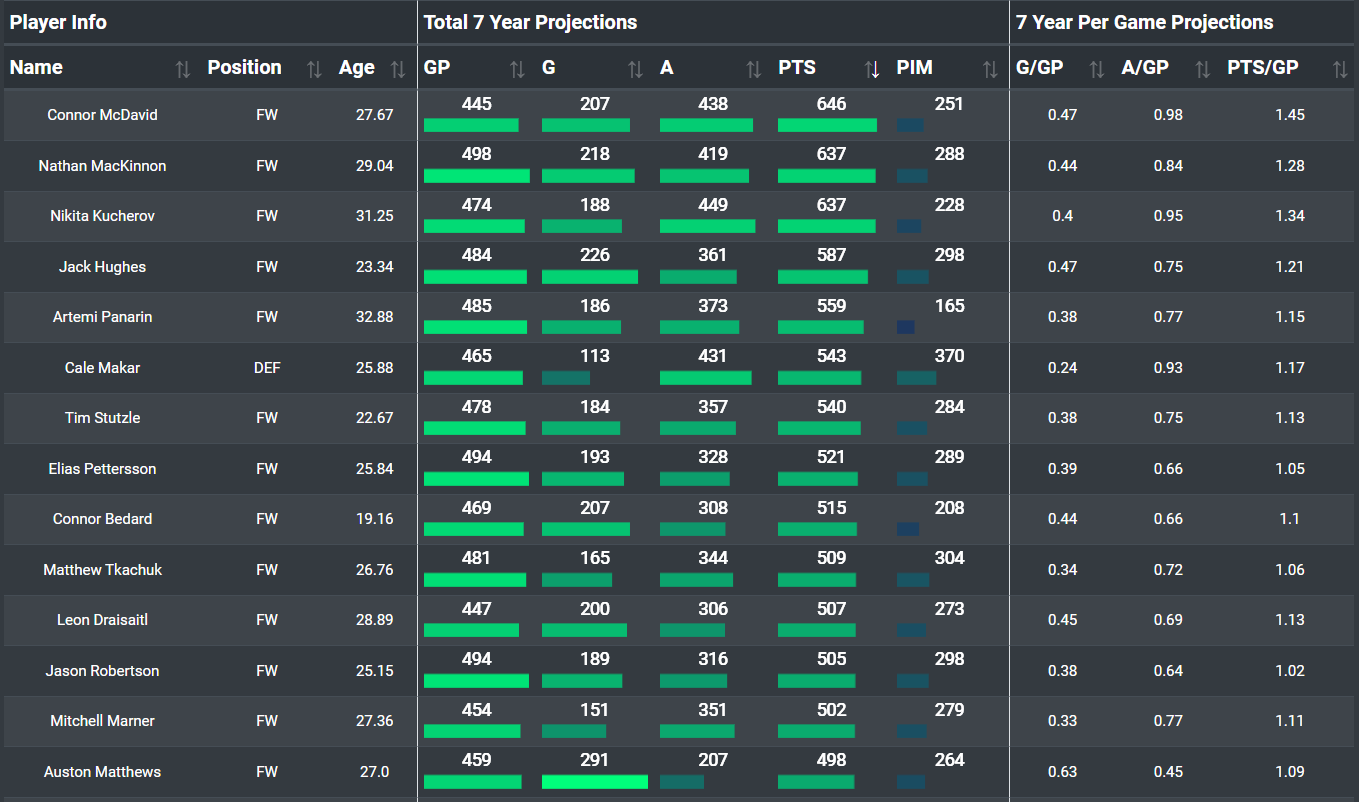
Task: Sort by A/GP sort arrows icon
Action: point(1203,69)
